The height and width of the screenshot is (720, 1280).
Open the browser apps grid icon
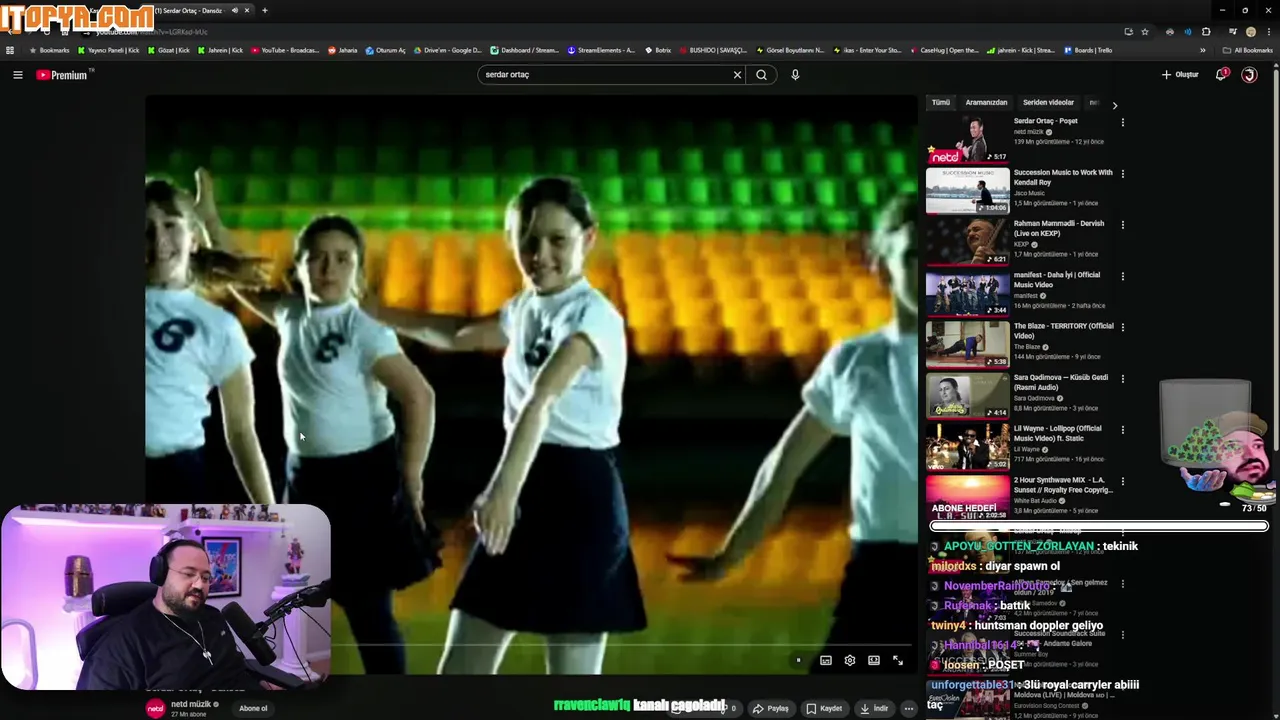click(x=10, y=50)
